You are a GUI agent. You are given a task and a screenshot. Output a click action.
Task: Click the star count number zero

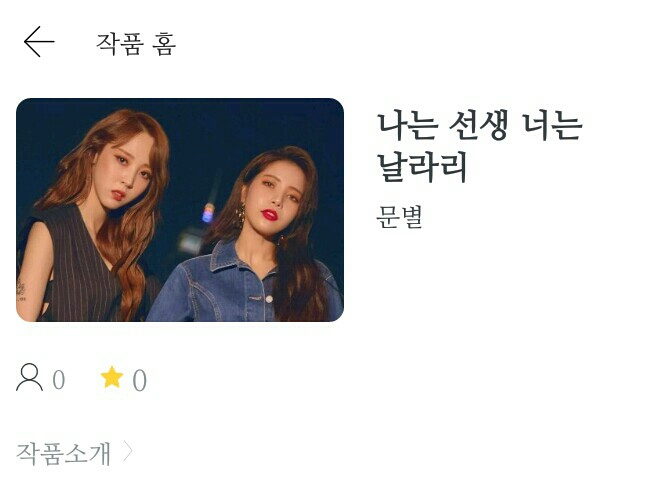tap(140, 380)
